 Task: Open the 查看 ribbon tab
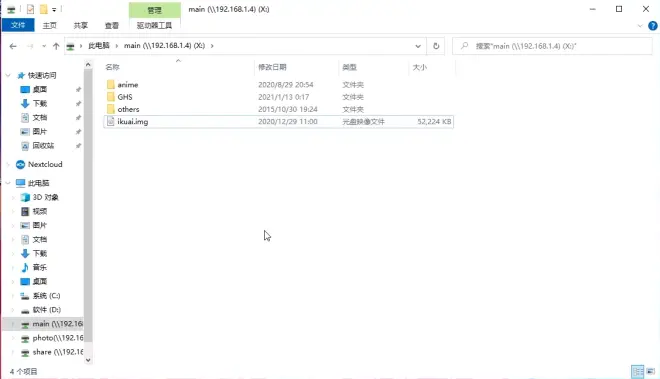pos(112,25)
